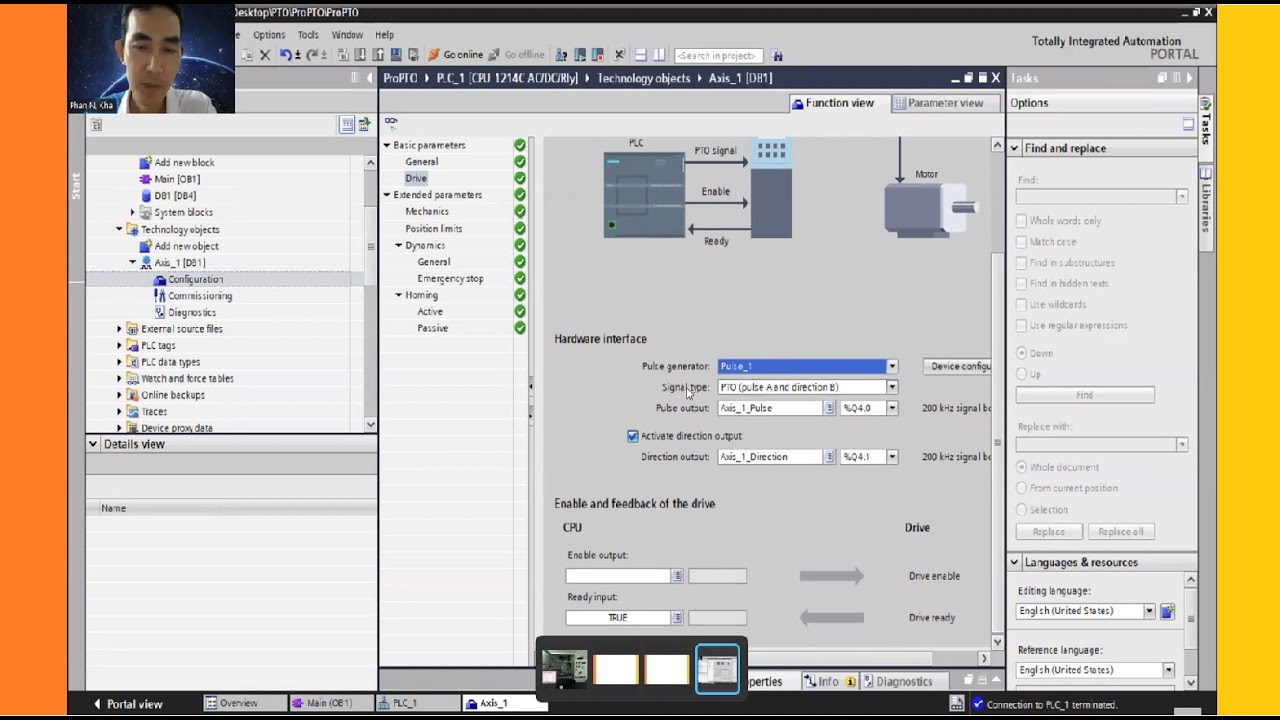Open the Options menu
This screenshot has width=1280, height=720.
pos(269,35)
